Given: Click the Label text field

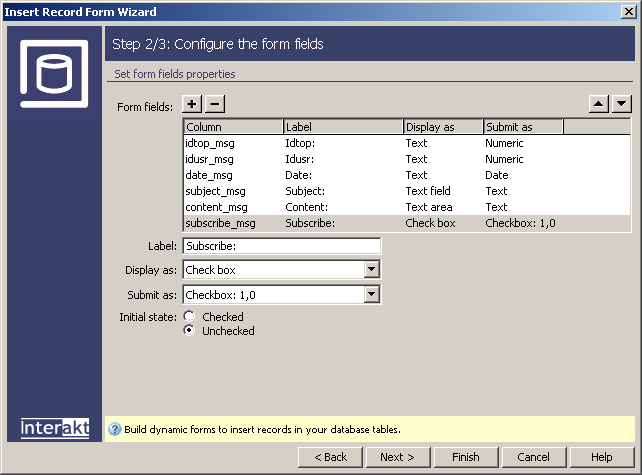Looking at the screenshot, I should point(282,246).
